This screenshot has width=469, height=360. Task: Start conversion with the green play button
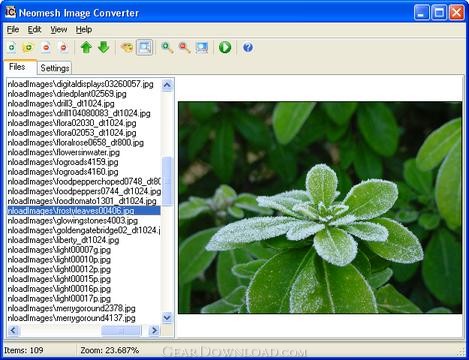(x=225, y=47)
